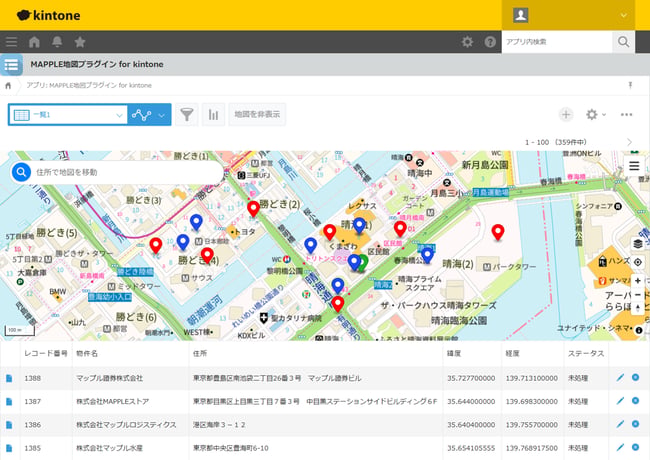Viewport: 650px width, 460px height.
Task: Edit record 1387 with pencil icon
Action: 620,401
